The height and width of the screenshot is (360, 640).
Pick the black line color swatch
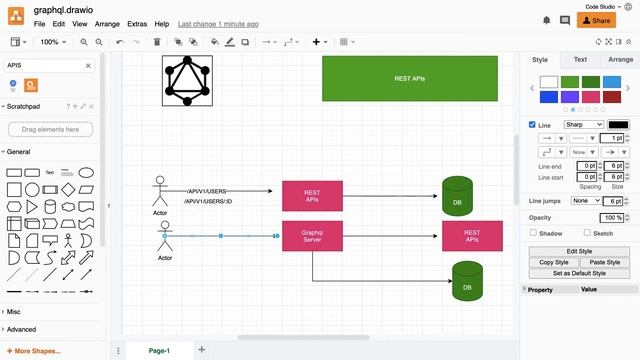tap(618, 125)
